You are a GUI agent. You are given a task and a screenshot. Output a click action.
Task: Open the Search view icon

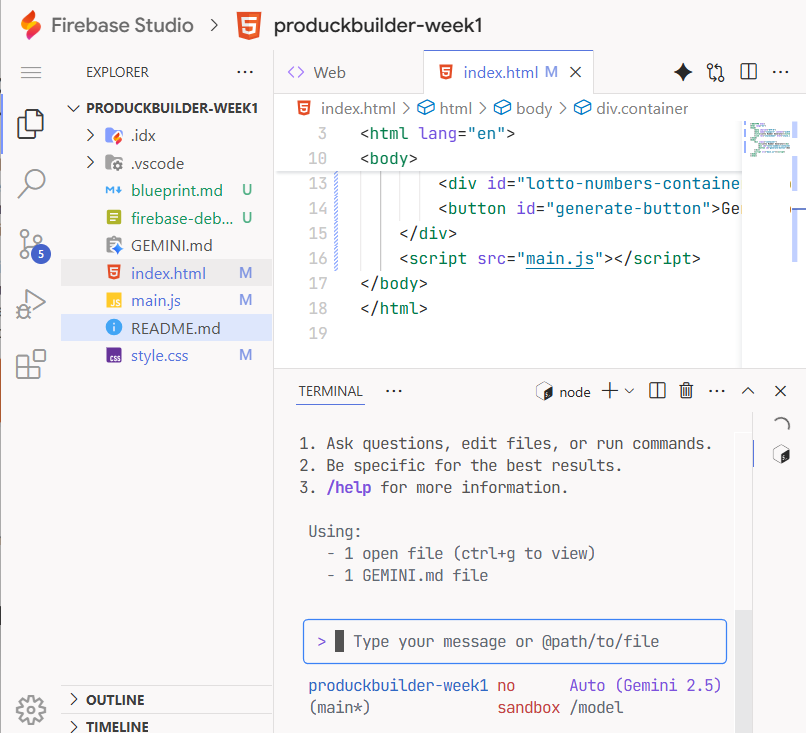[31, 184]
